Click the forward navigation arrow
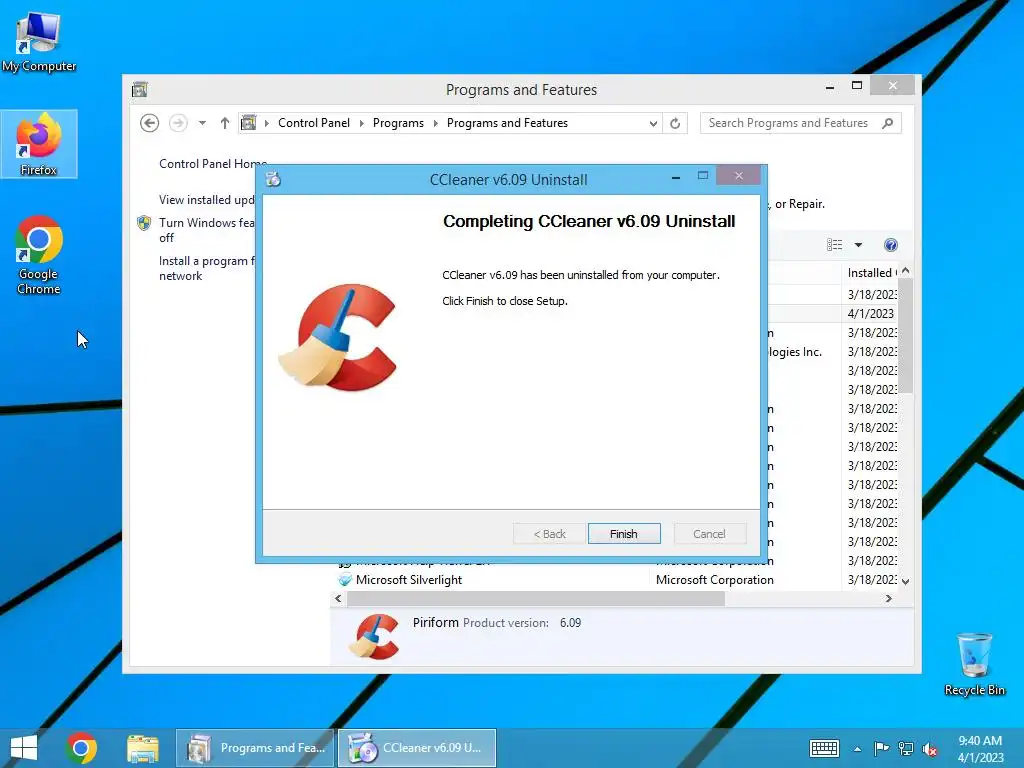 (178, 123)
